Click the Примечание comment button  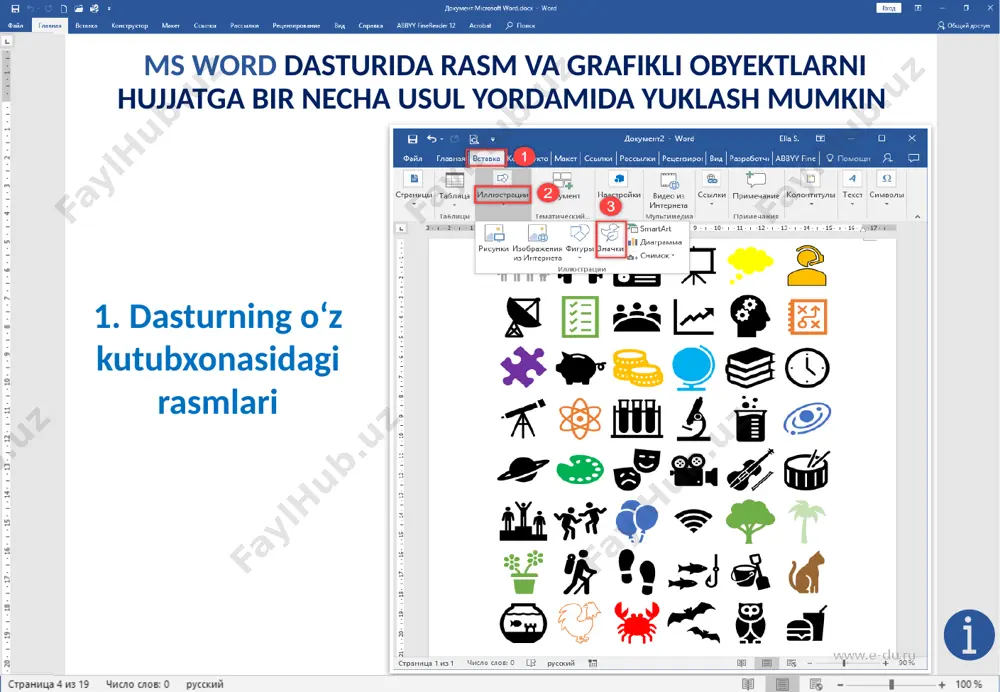click(x=756, y=187)
